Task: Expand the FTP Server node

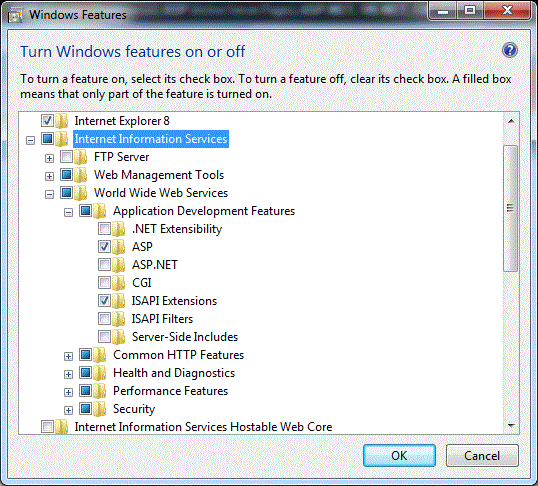Action: coord(49,158)
